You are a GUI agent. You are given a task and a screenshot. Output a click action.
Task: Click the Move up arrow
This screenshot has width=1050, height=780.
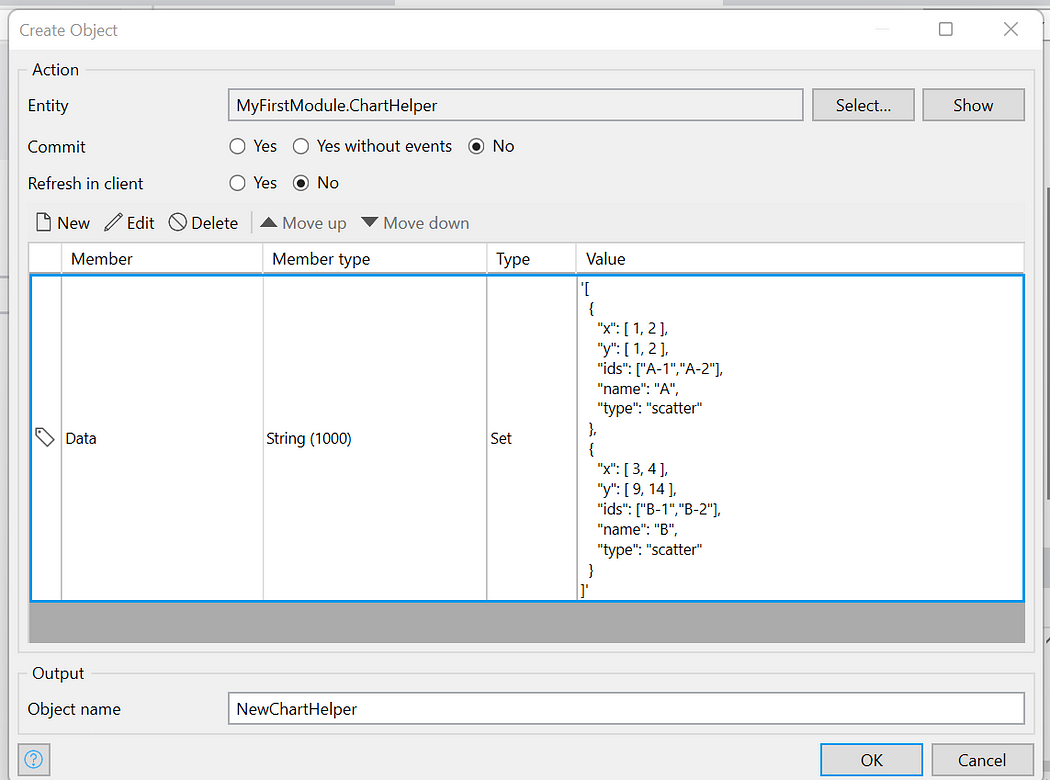click(268, 223)
